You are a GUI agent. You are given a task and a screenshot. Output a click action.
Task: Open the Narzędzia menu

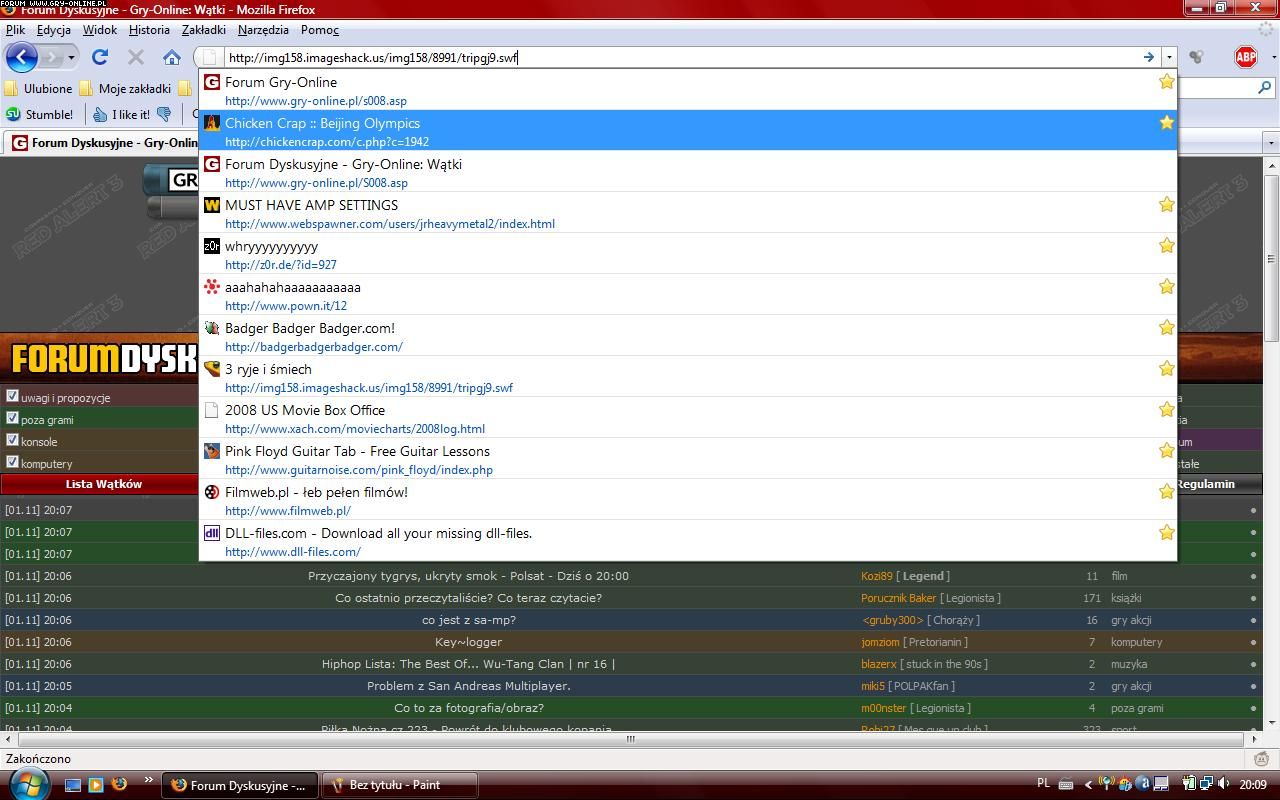click(263, 30)
